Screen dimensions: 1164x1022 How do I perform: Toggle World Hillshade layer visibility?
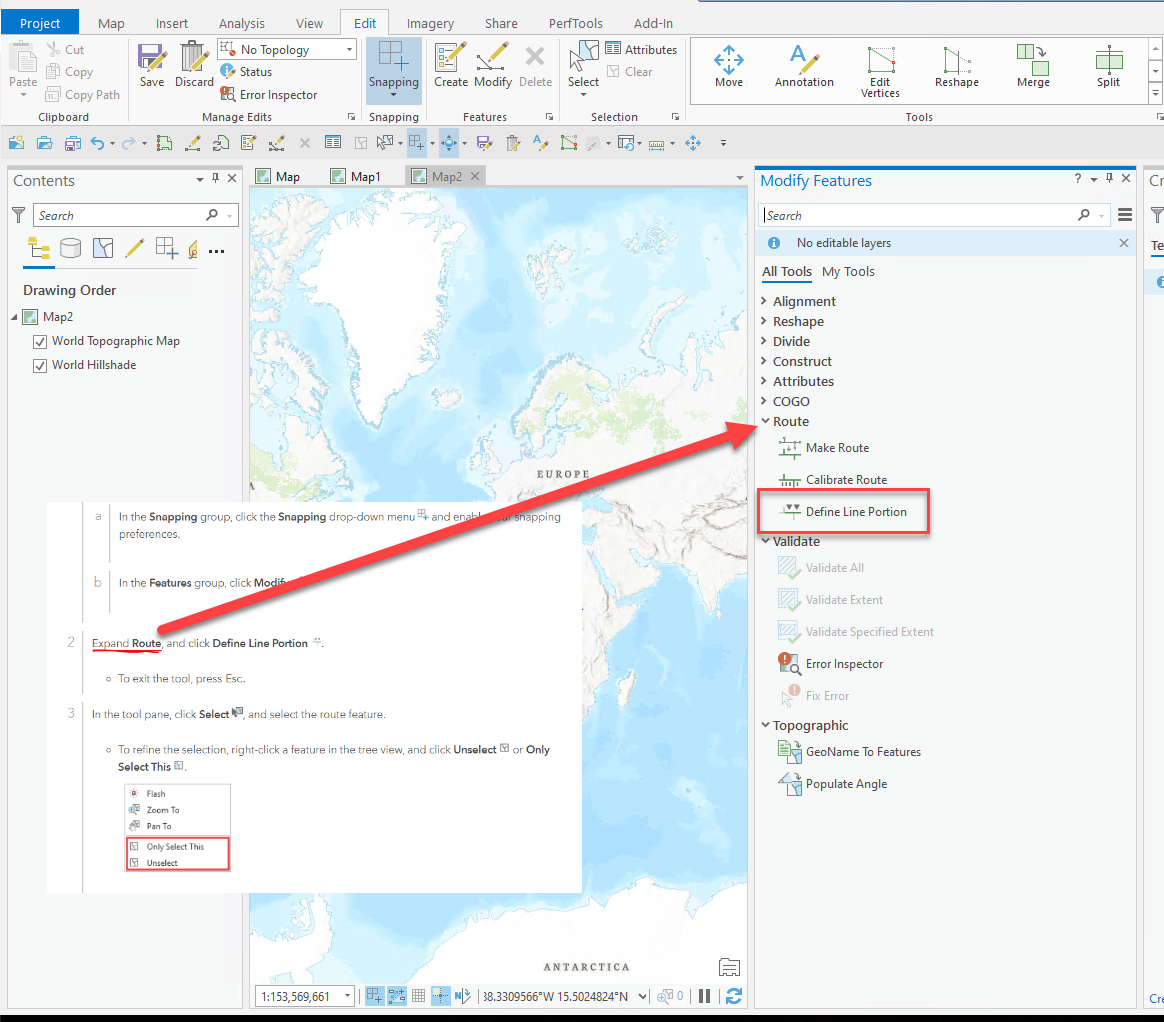click(x=39, y=365)
